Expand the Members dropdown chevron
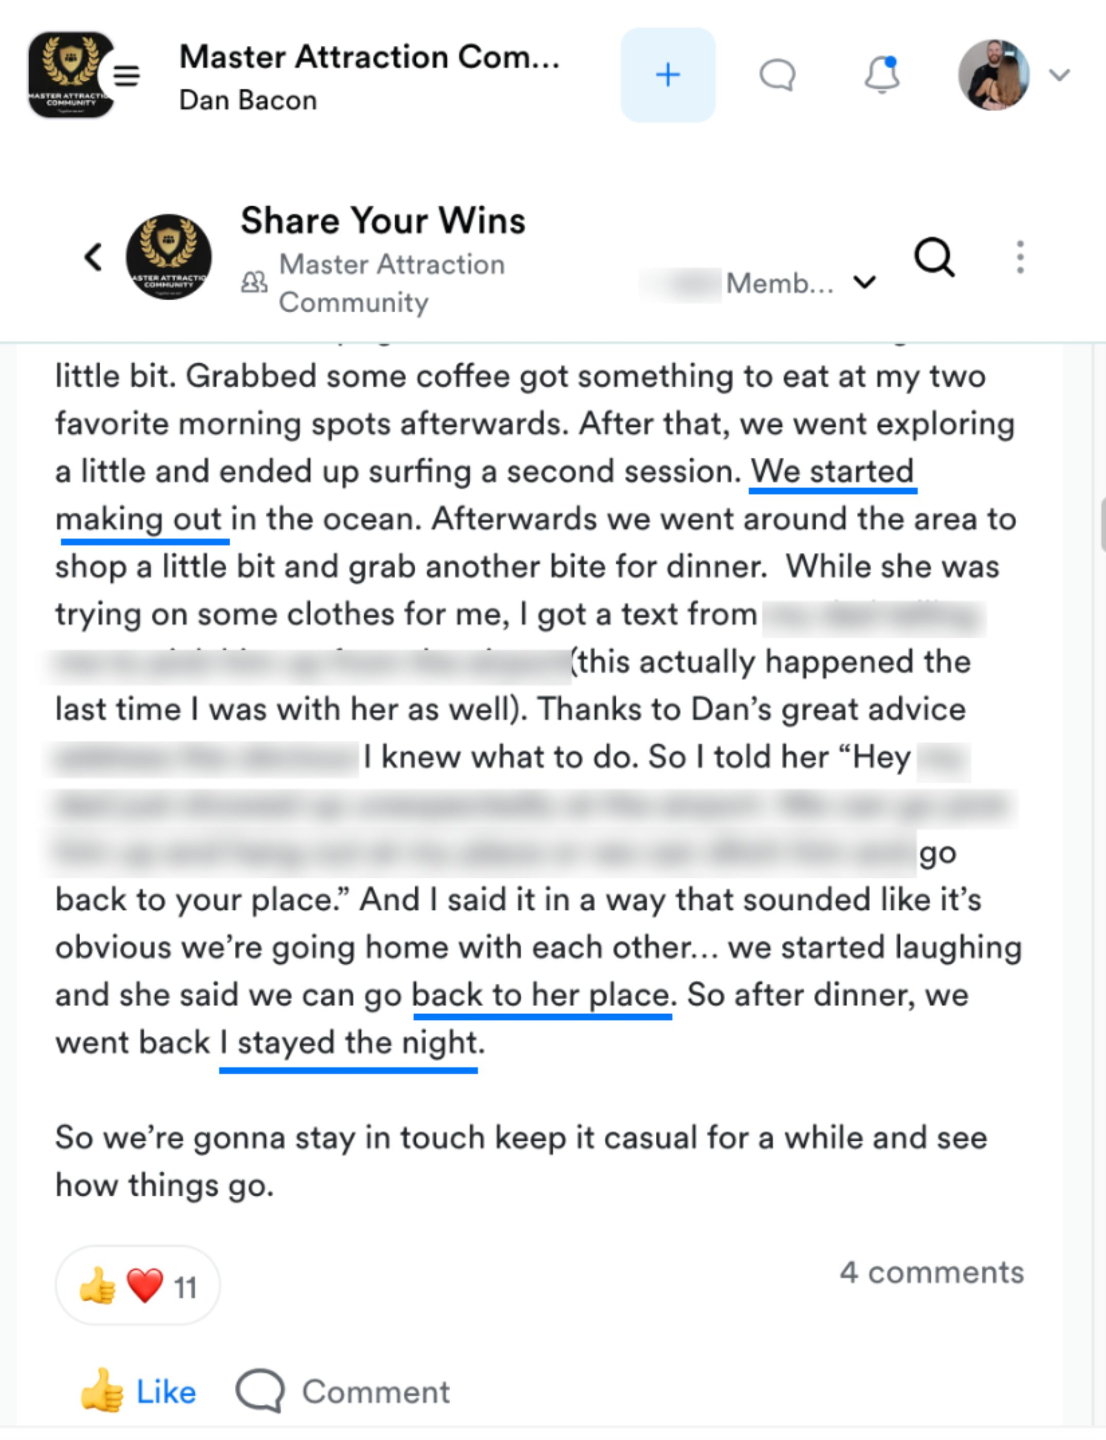Viewport: 1106px width, 1440px height. tap(865, 283)
